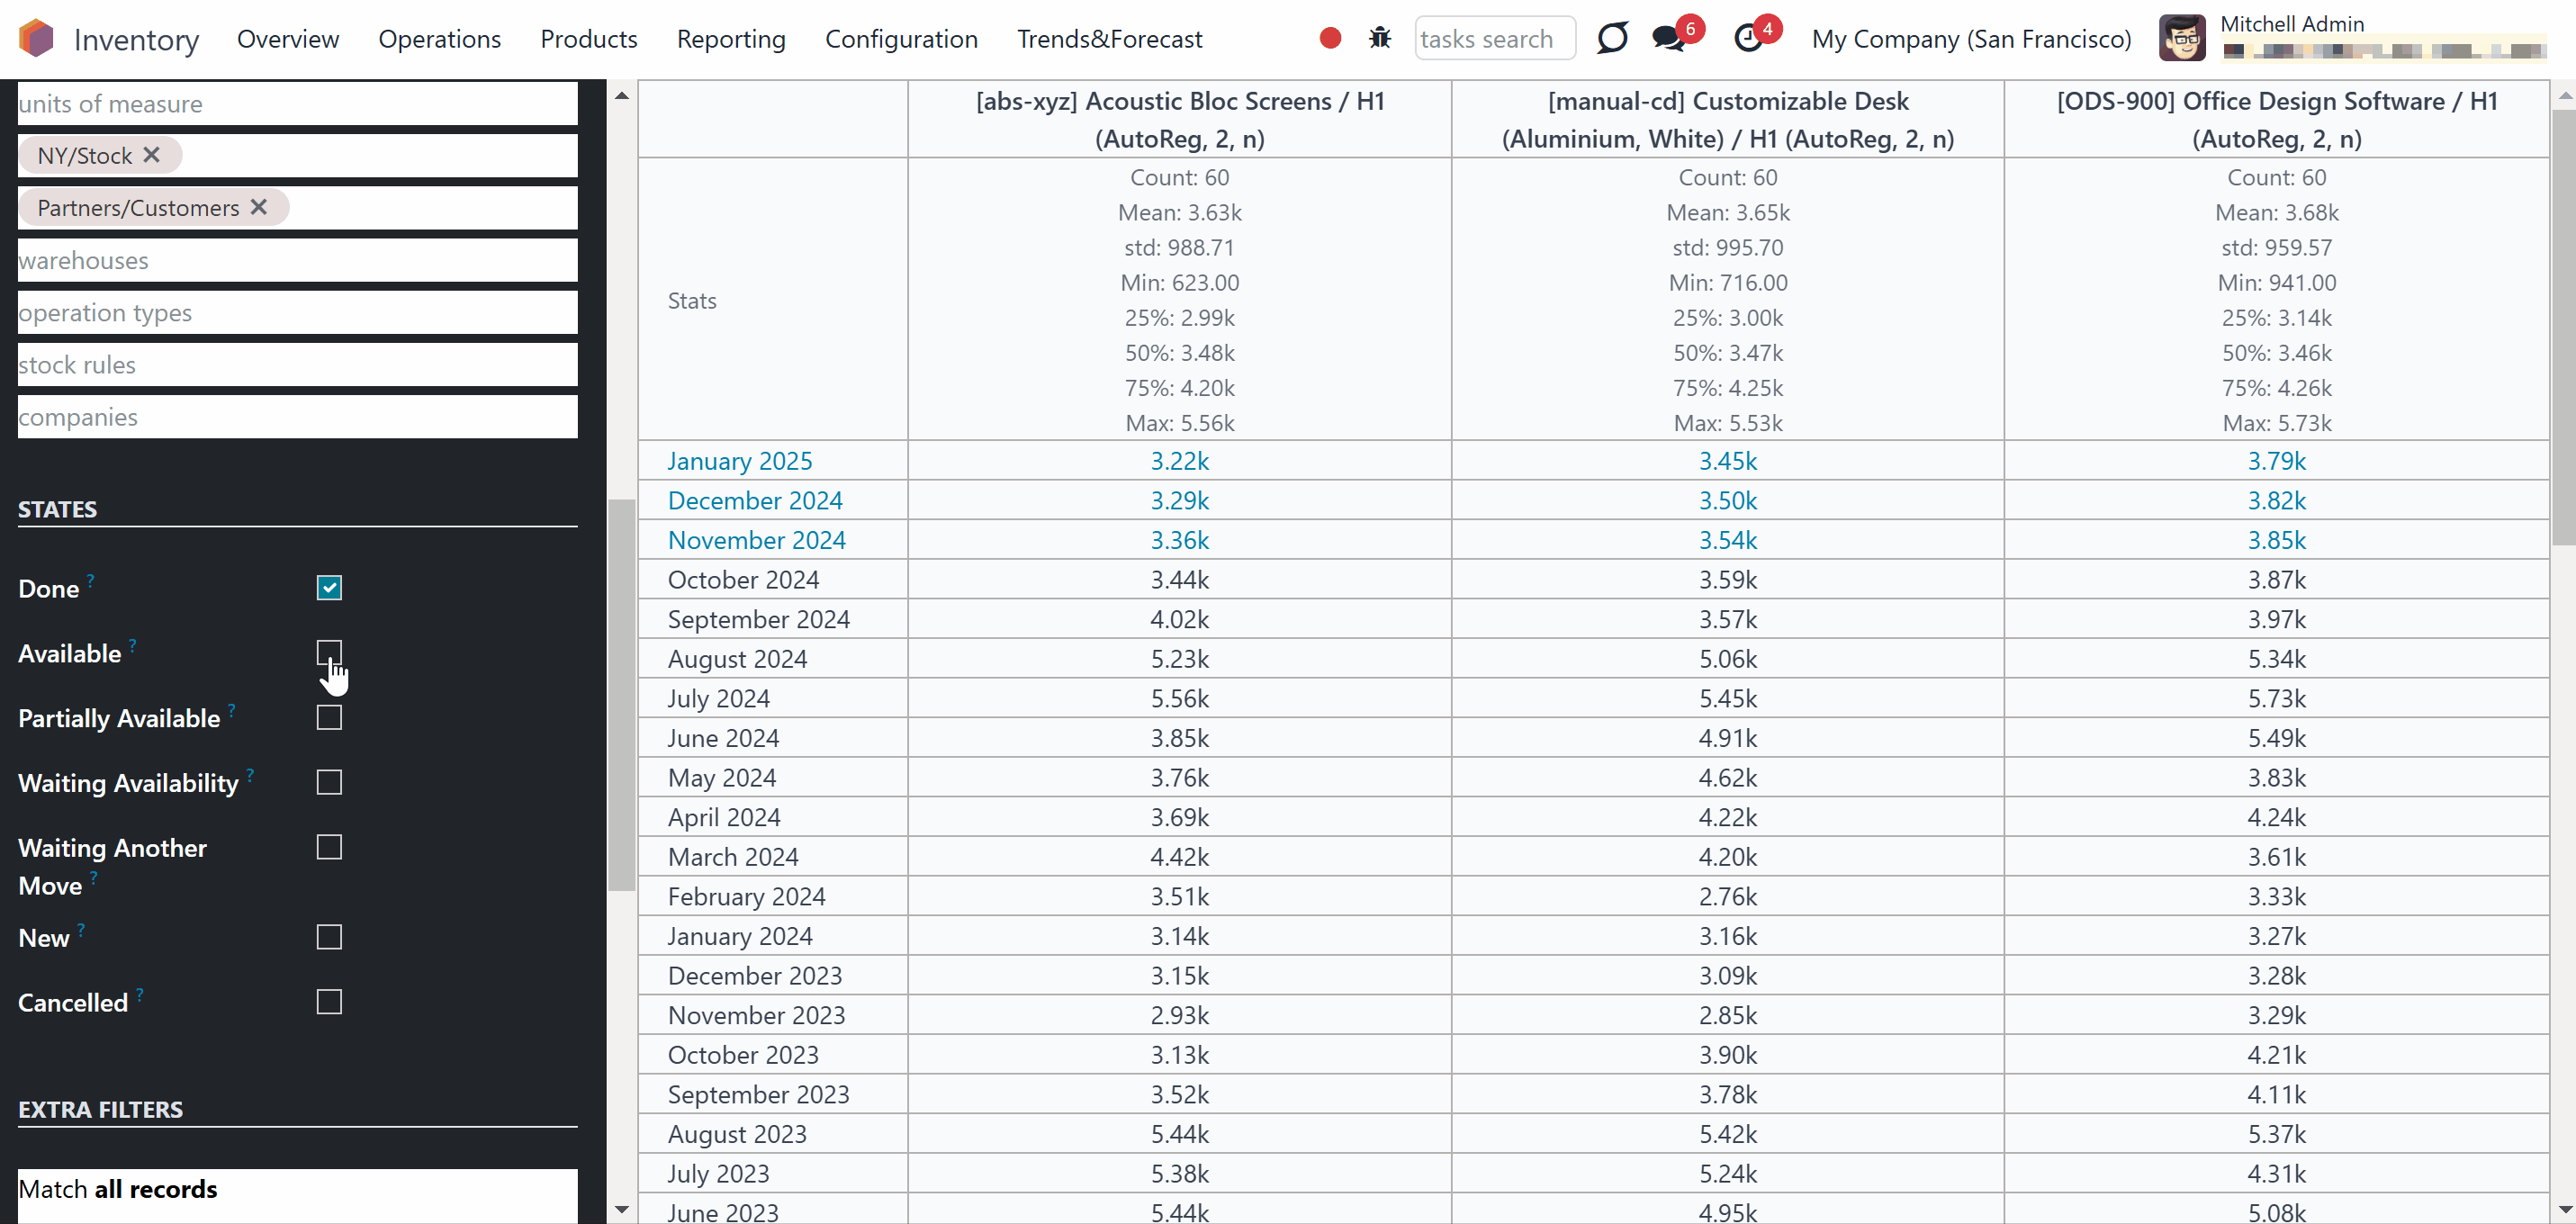
Task: Remove the NY/Stock filter tag
Action: pos(151,155)
